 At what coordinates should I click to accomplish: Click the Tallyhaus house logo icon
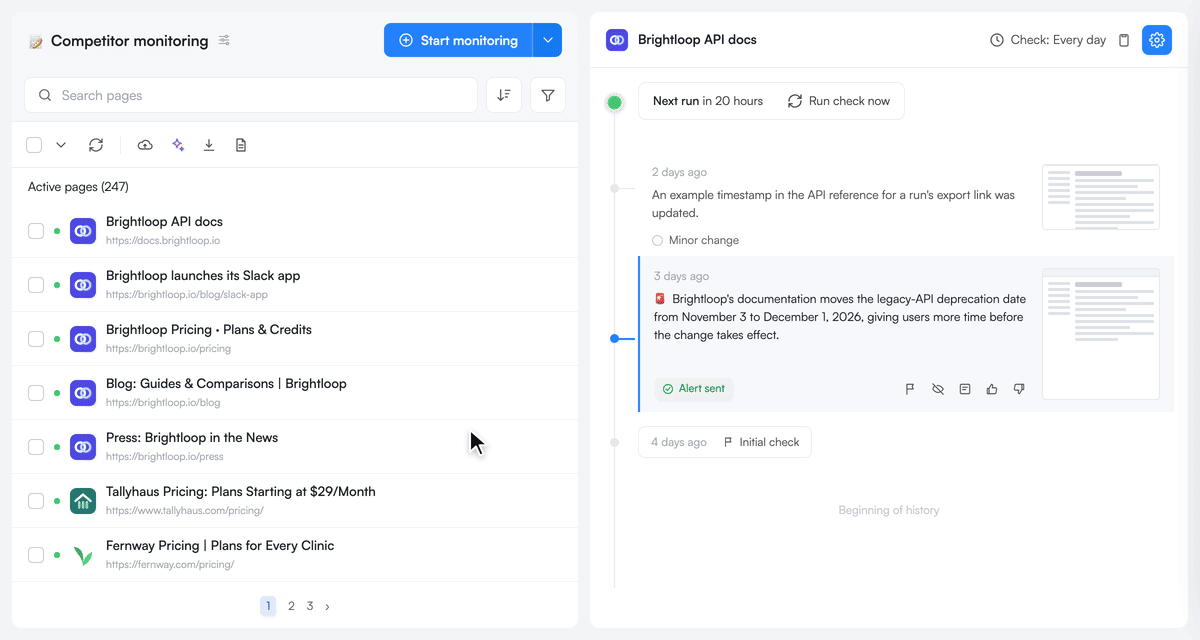83,501
